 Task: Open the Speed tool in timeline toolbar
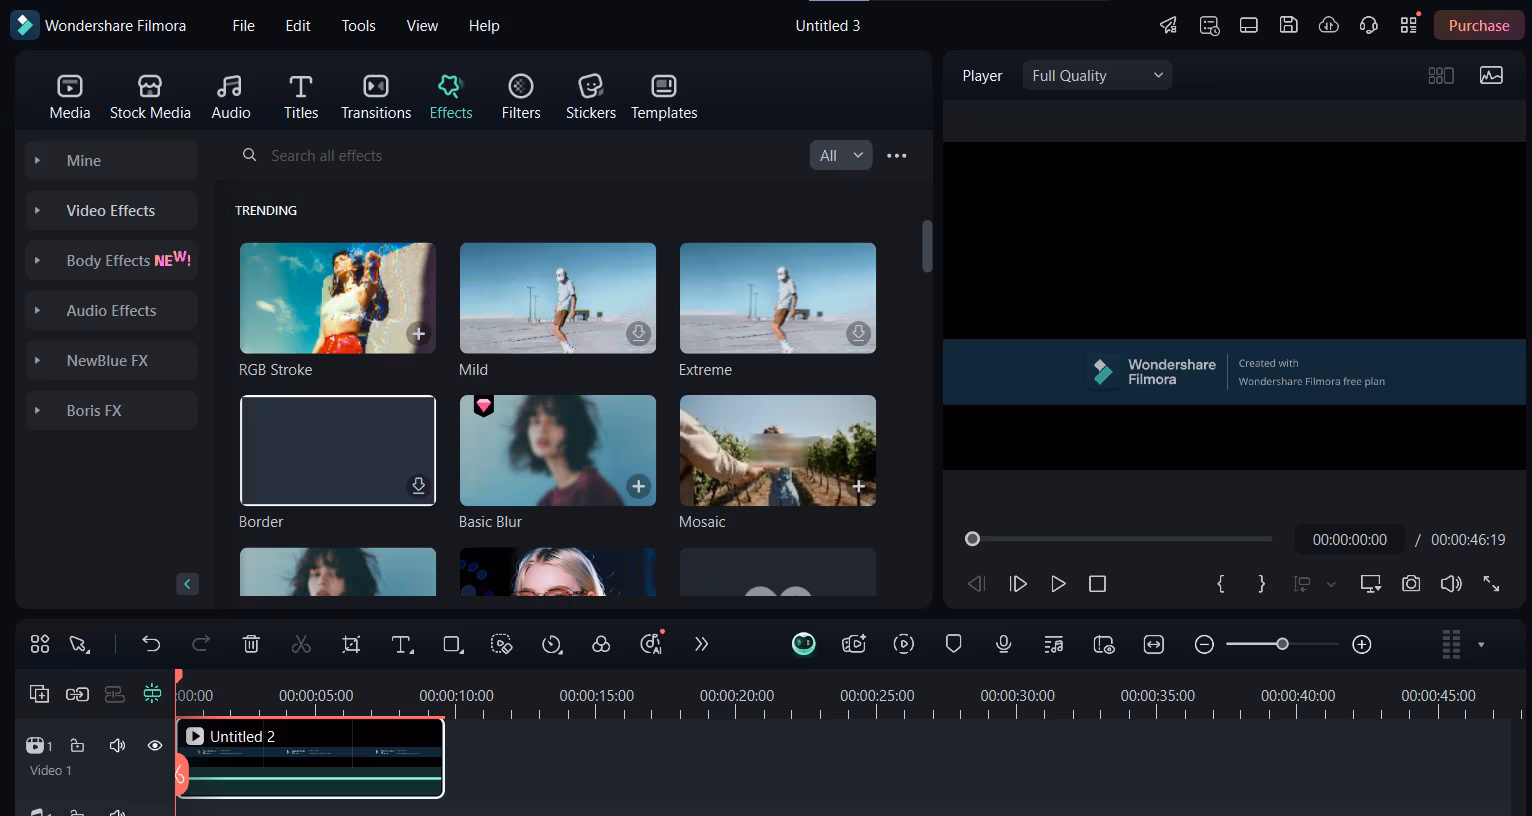tap(552, 645)
